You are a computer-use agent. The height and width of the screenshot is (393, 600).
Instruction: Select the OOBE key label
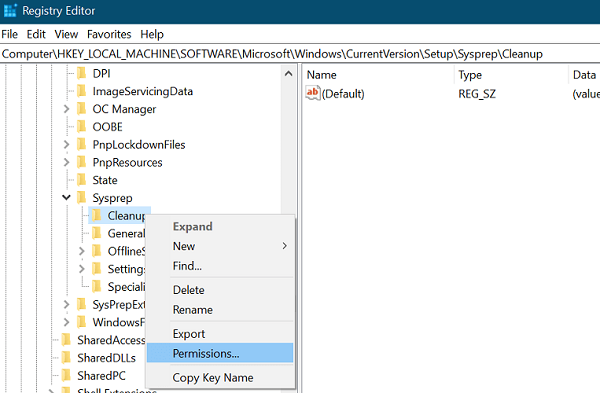pos(108,127)
